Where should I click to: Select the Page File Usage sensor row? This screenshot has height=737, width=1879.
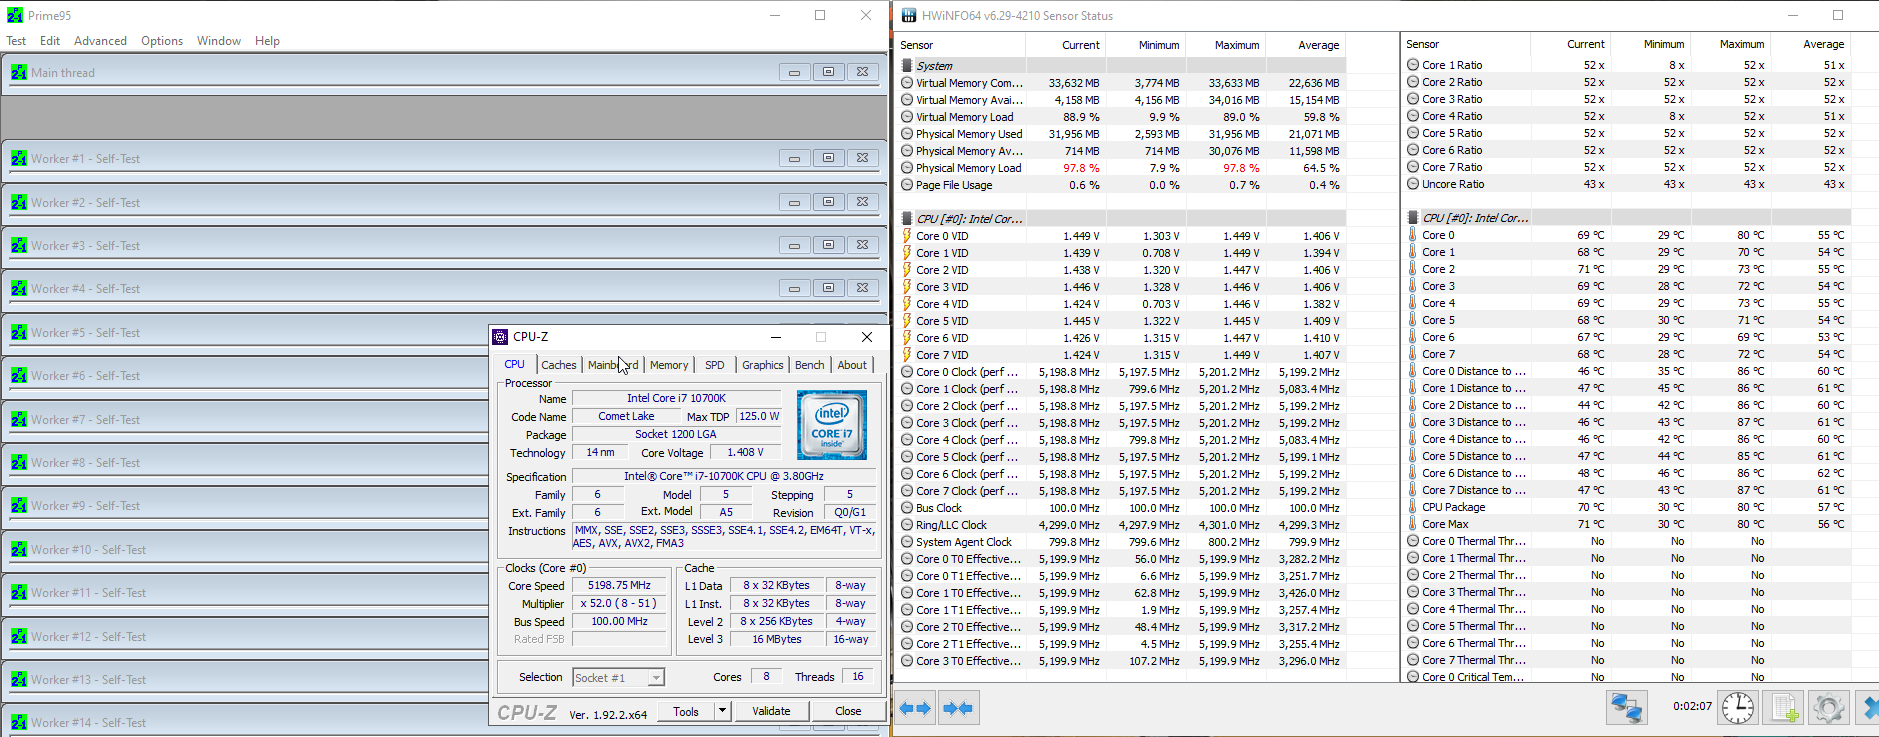tap(1121, 185)
